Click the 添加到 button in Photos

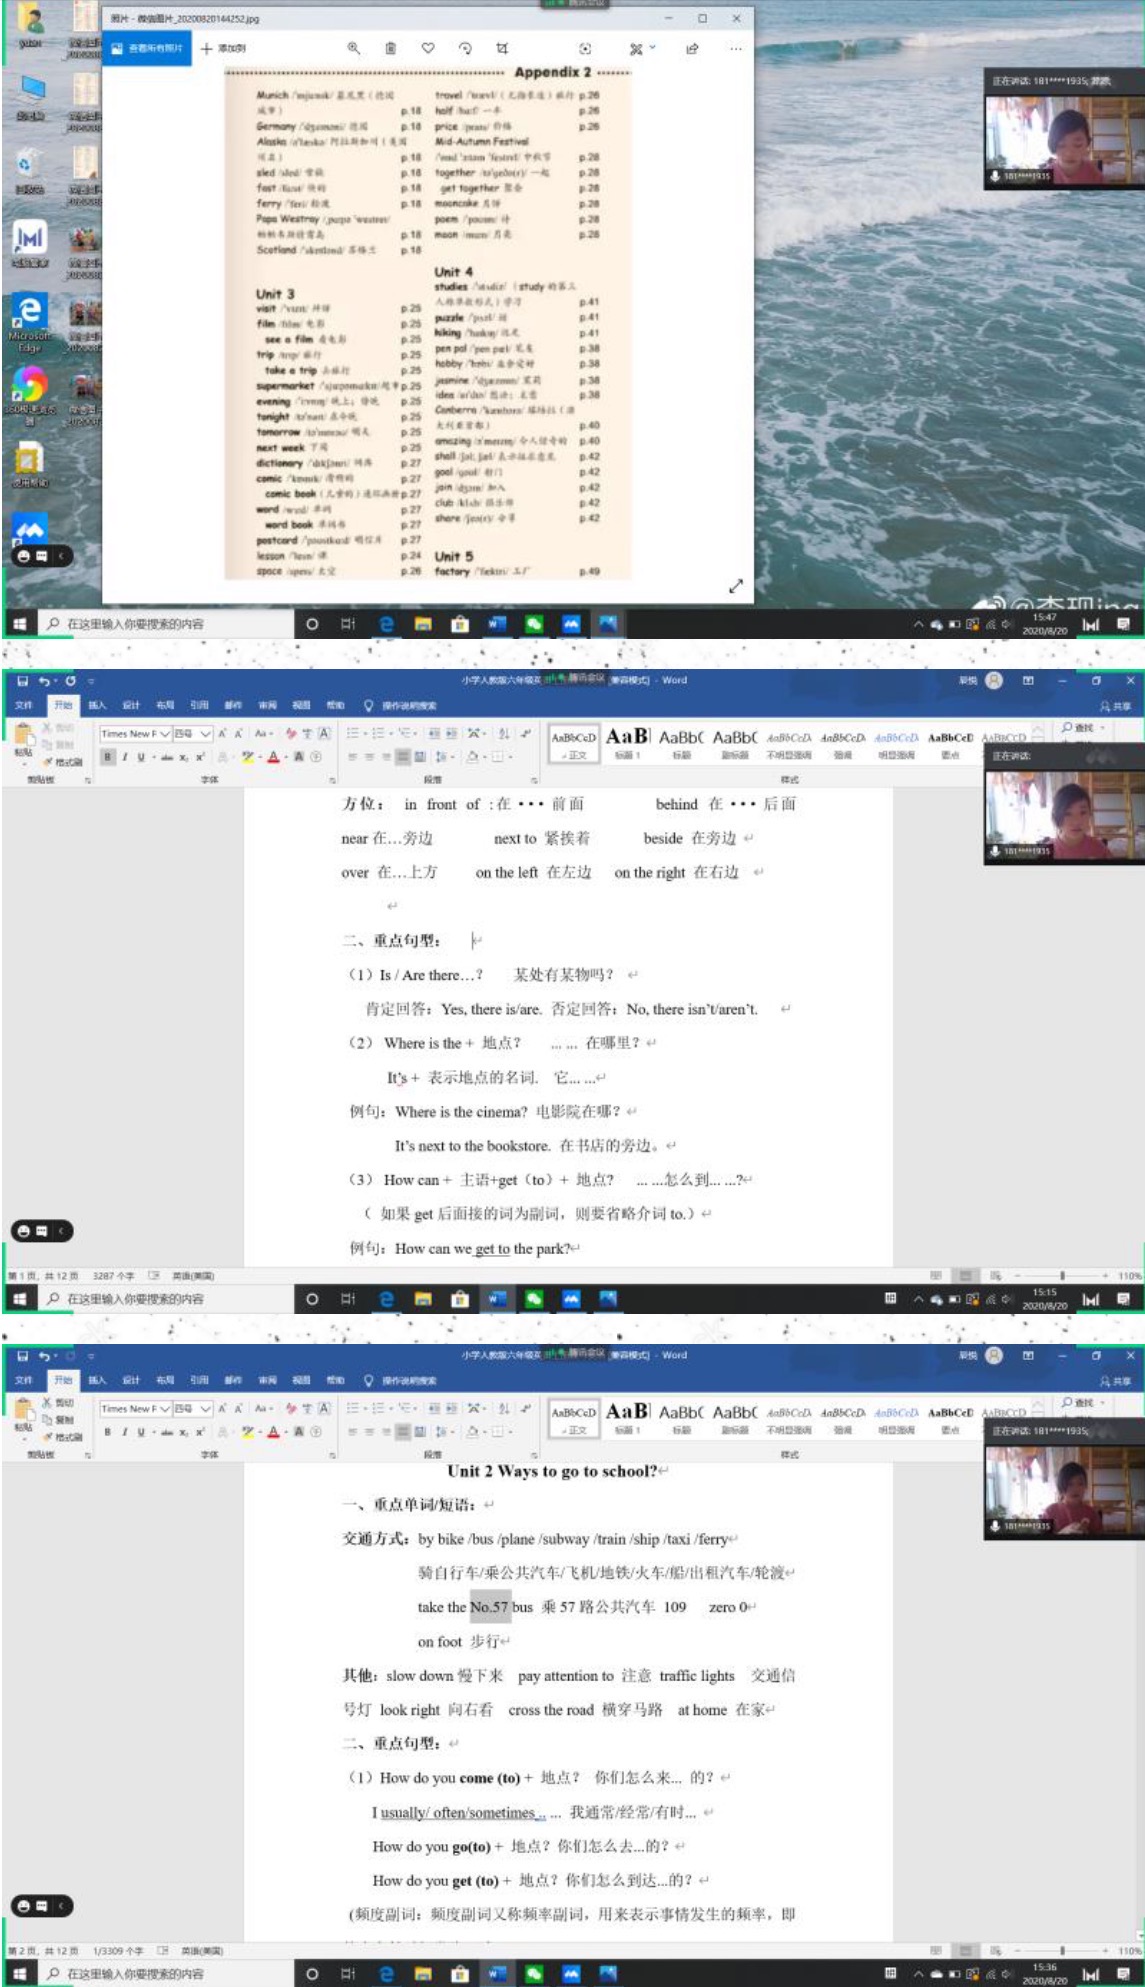(223, 48)
